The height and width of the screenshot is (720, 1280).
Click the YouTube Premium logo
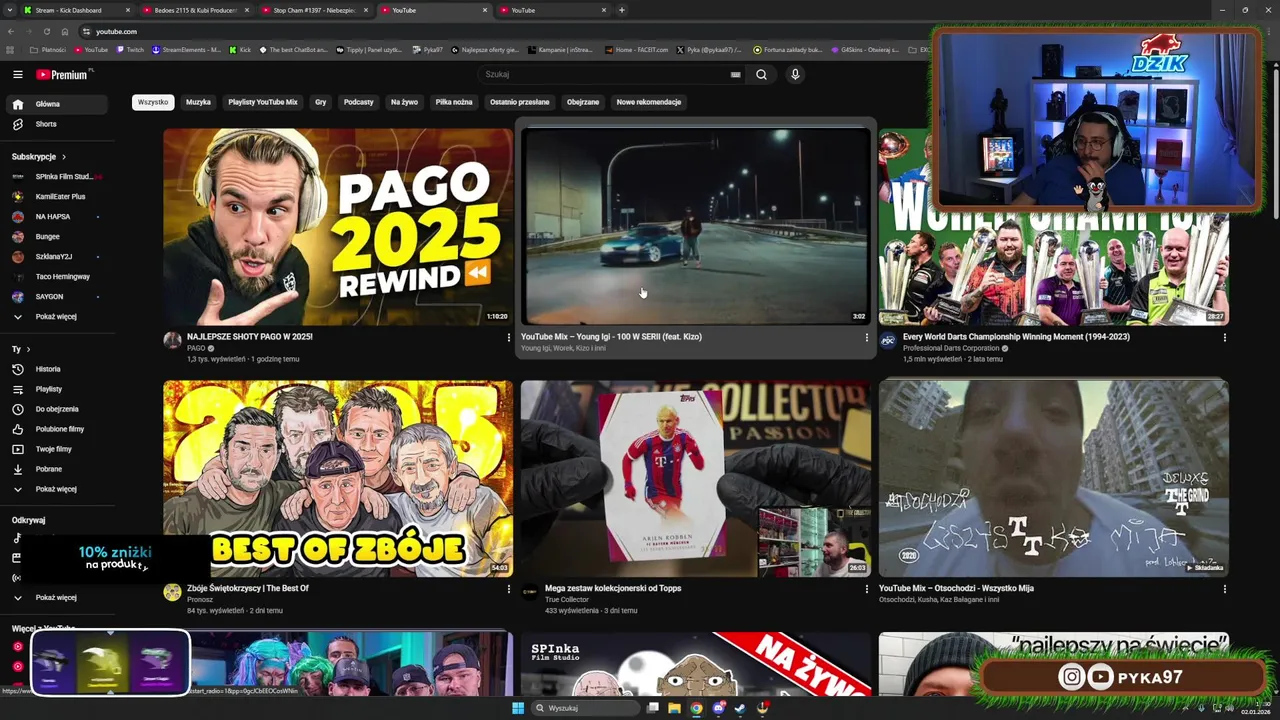64,74
